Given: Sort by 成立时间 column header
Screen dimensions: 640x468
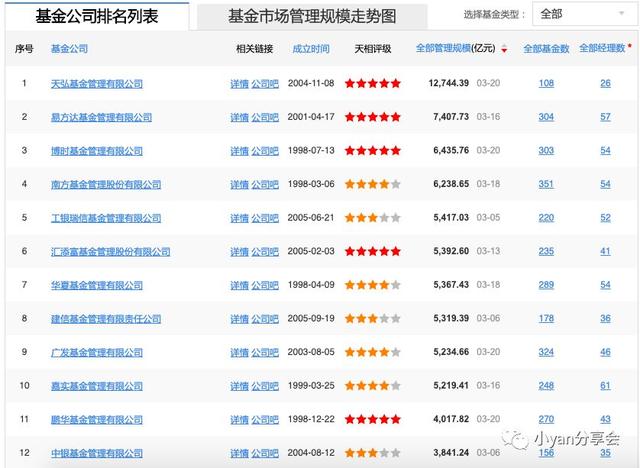Looking at the screenshot, I should coord(311,49).
